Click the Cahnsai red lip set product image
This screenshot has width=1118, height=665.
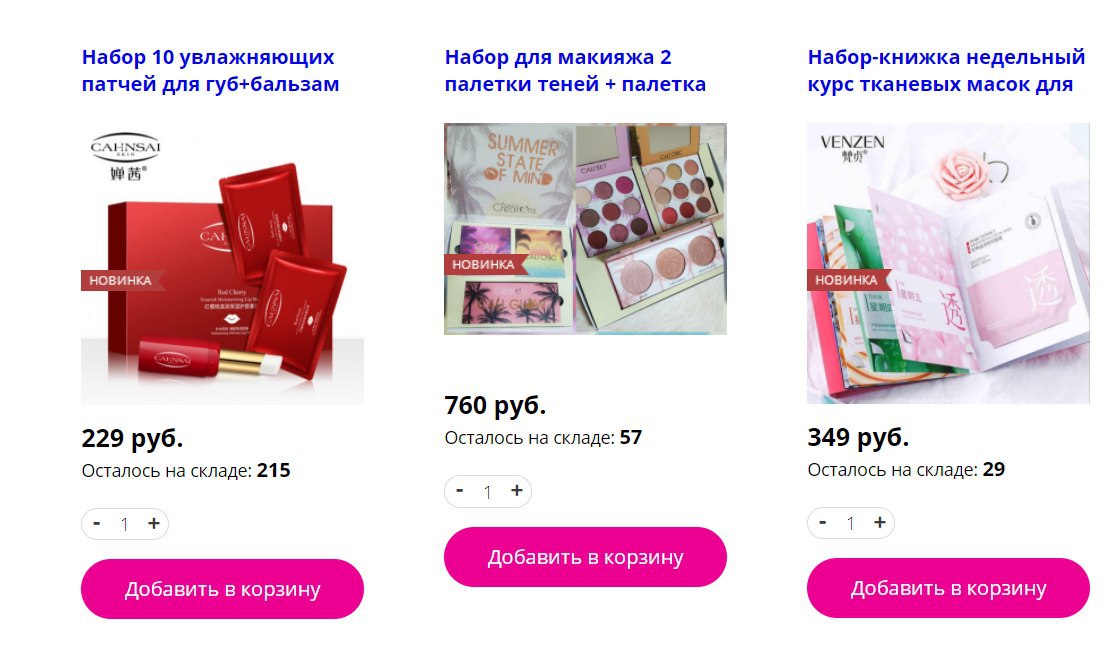(x=222, y=264)
